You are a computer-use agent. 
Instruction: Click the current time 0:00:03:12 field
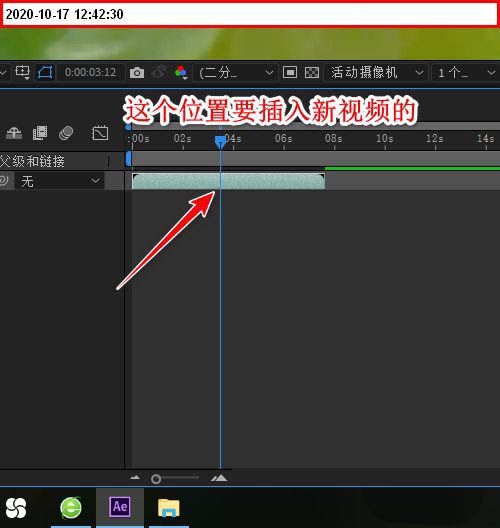point(90,72)
